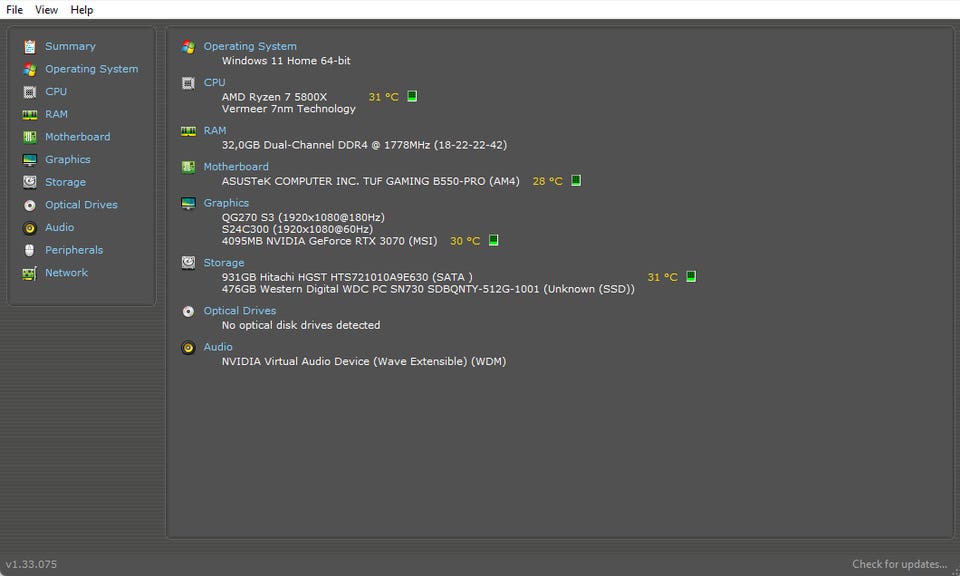This screenshot has width=960, height=576.
Task: Click the Storage drive icon in summary panel
Action: (x=188, y=263)
